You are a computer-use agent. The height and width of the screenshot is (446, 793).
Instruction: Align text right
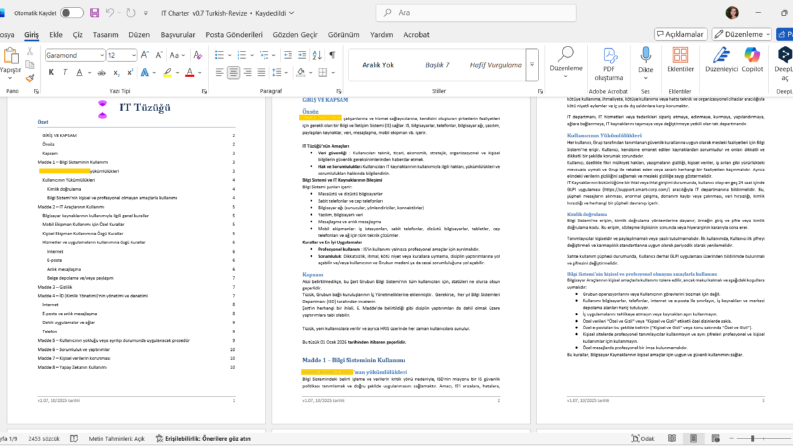247,73
